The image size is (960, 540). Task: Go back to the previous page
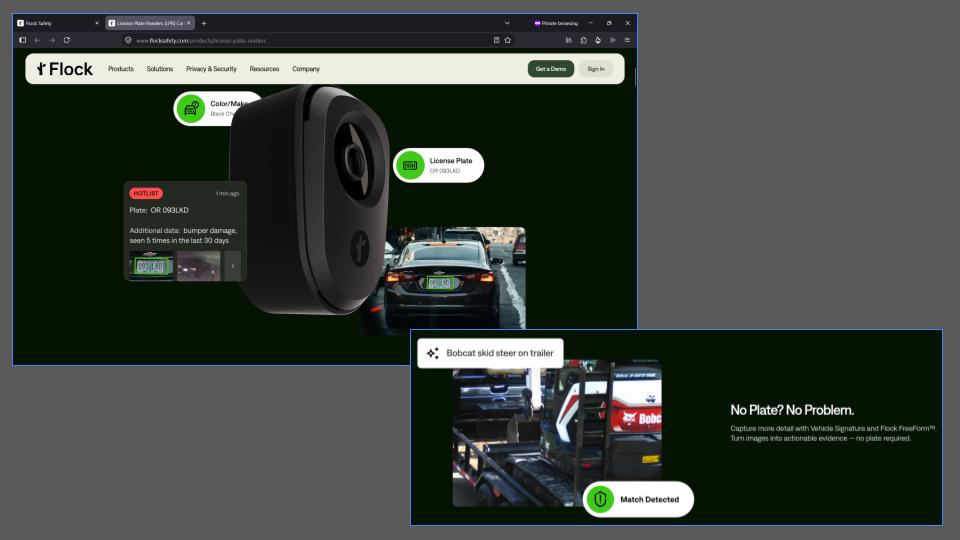(37, 40)
